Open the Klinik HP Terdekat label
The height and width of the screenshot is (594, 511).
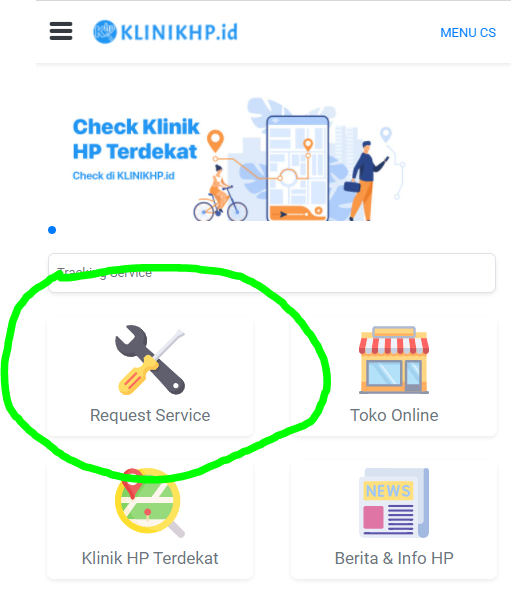[x=150, y=558]
